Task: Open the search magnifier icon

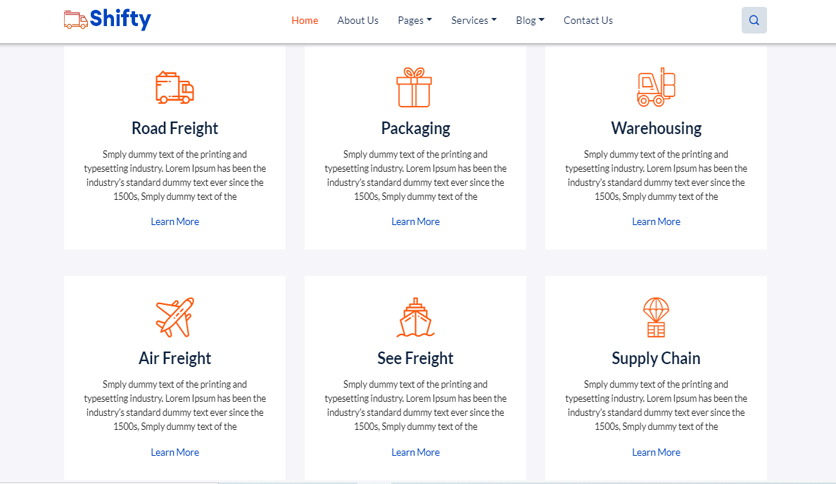Action: coord(754,20)
